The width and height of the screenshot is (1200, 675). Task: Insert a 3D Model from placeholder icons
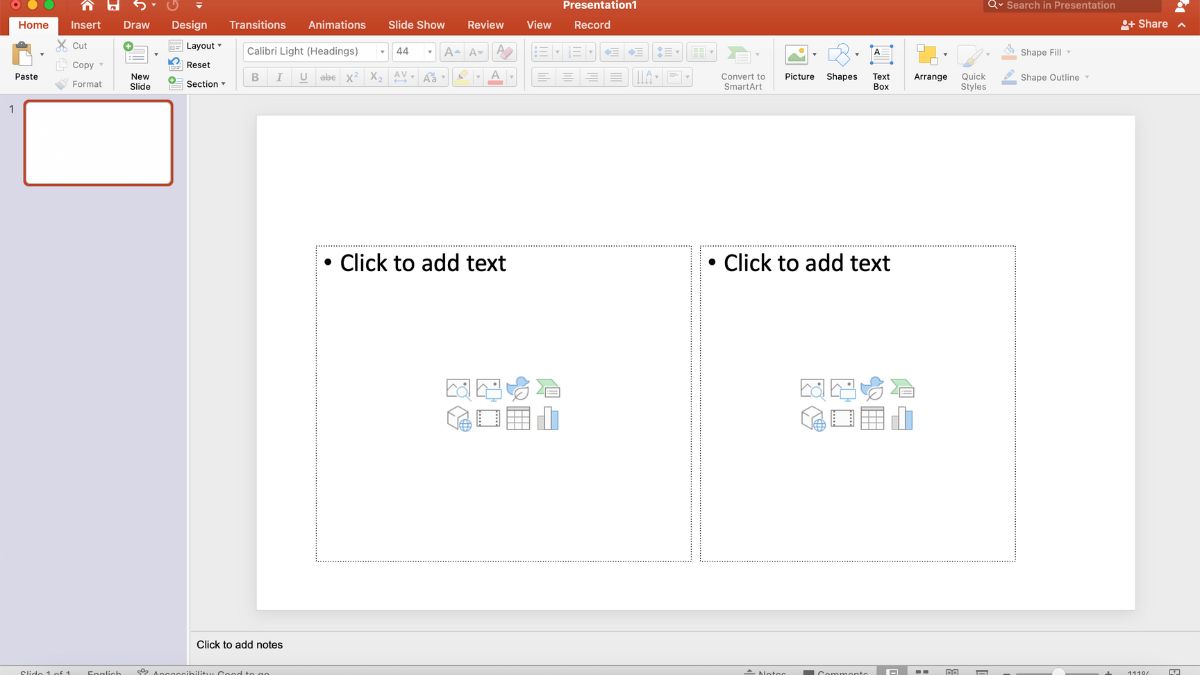pyautogui.click(x=457, y=417)
